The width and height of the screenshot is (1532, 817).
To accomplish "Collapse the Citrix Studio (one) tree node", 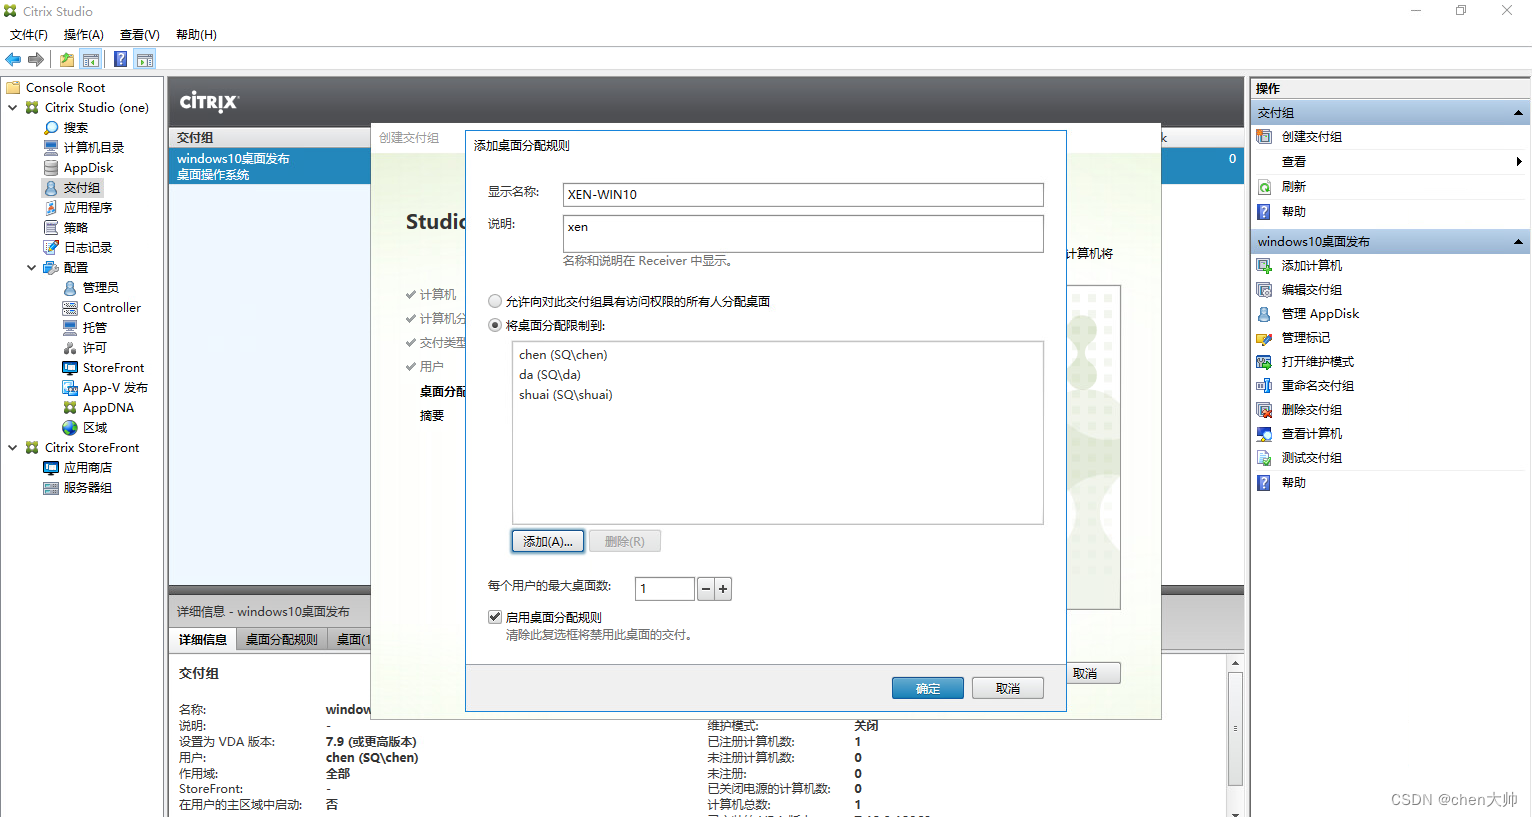I will click(x=12, y=107).
